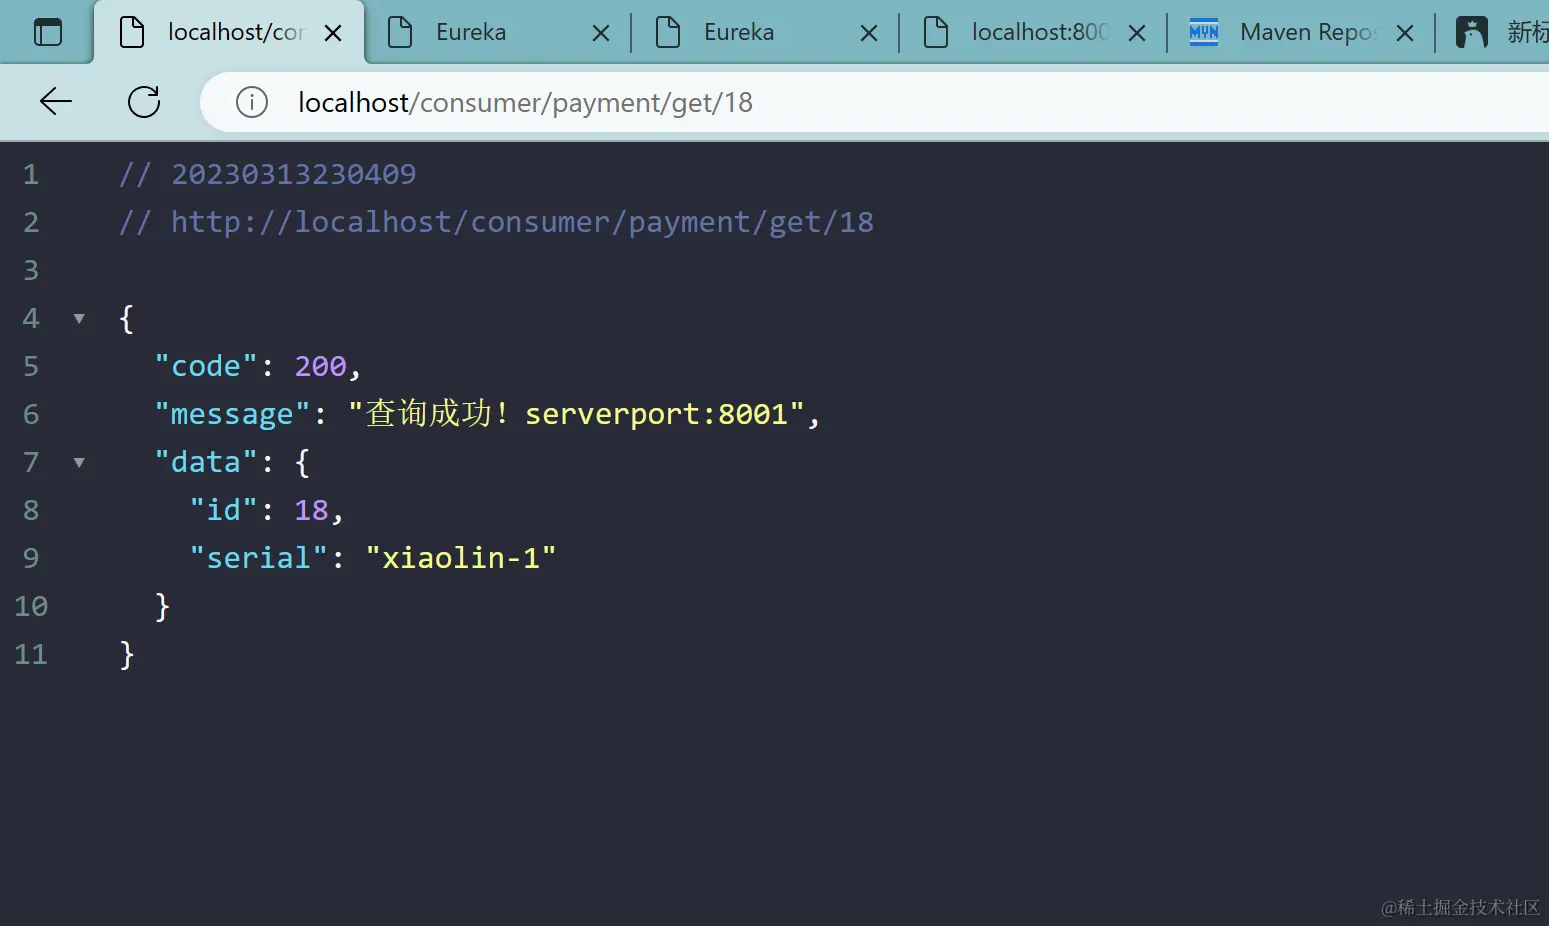Click line number 11 in the gutter
Viewport: 1549px width, 926px height.
point(31,654)
